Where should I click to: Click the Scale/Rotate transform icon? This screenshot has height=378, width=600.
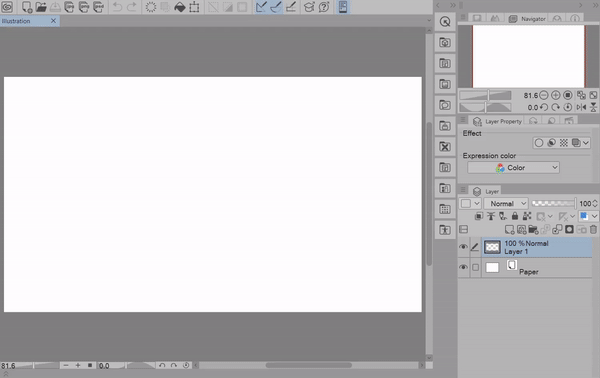[x=194, y=7]
